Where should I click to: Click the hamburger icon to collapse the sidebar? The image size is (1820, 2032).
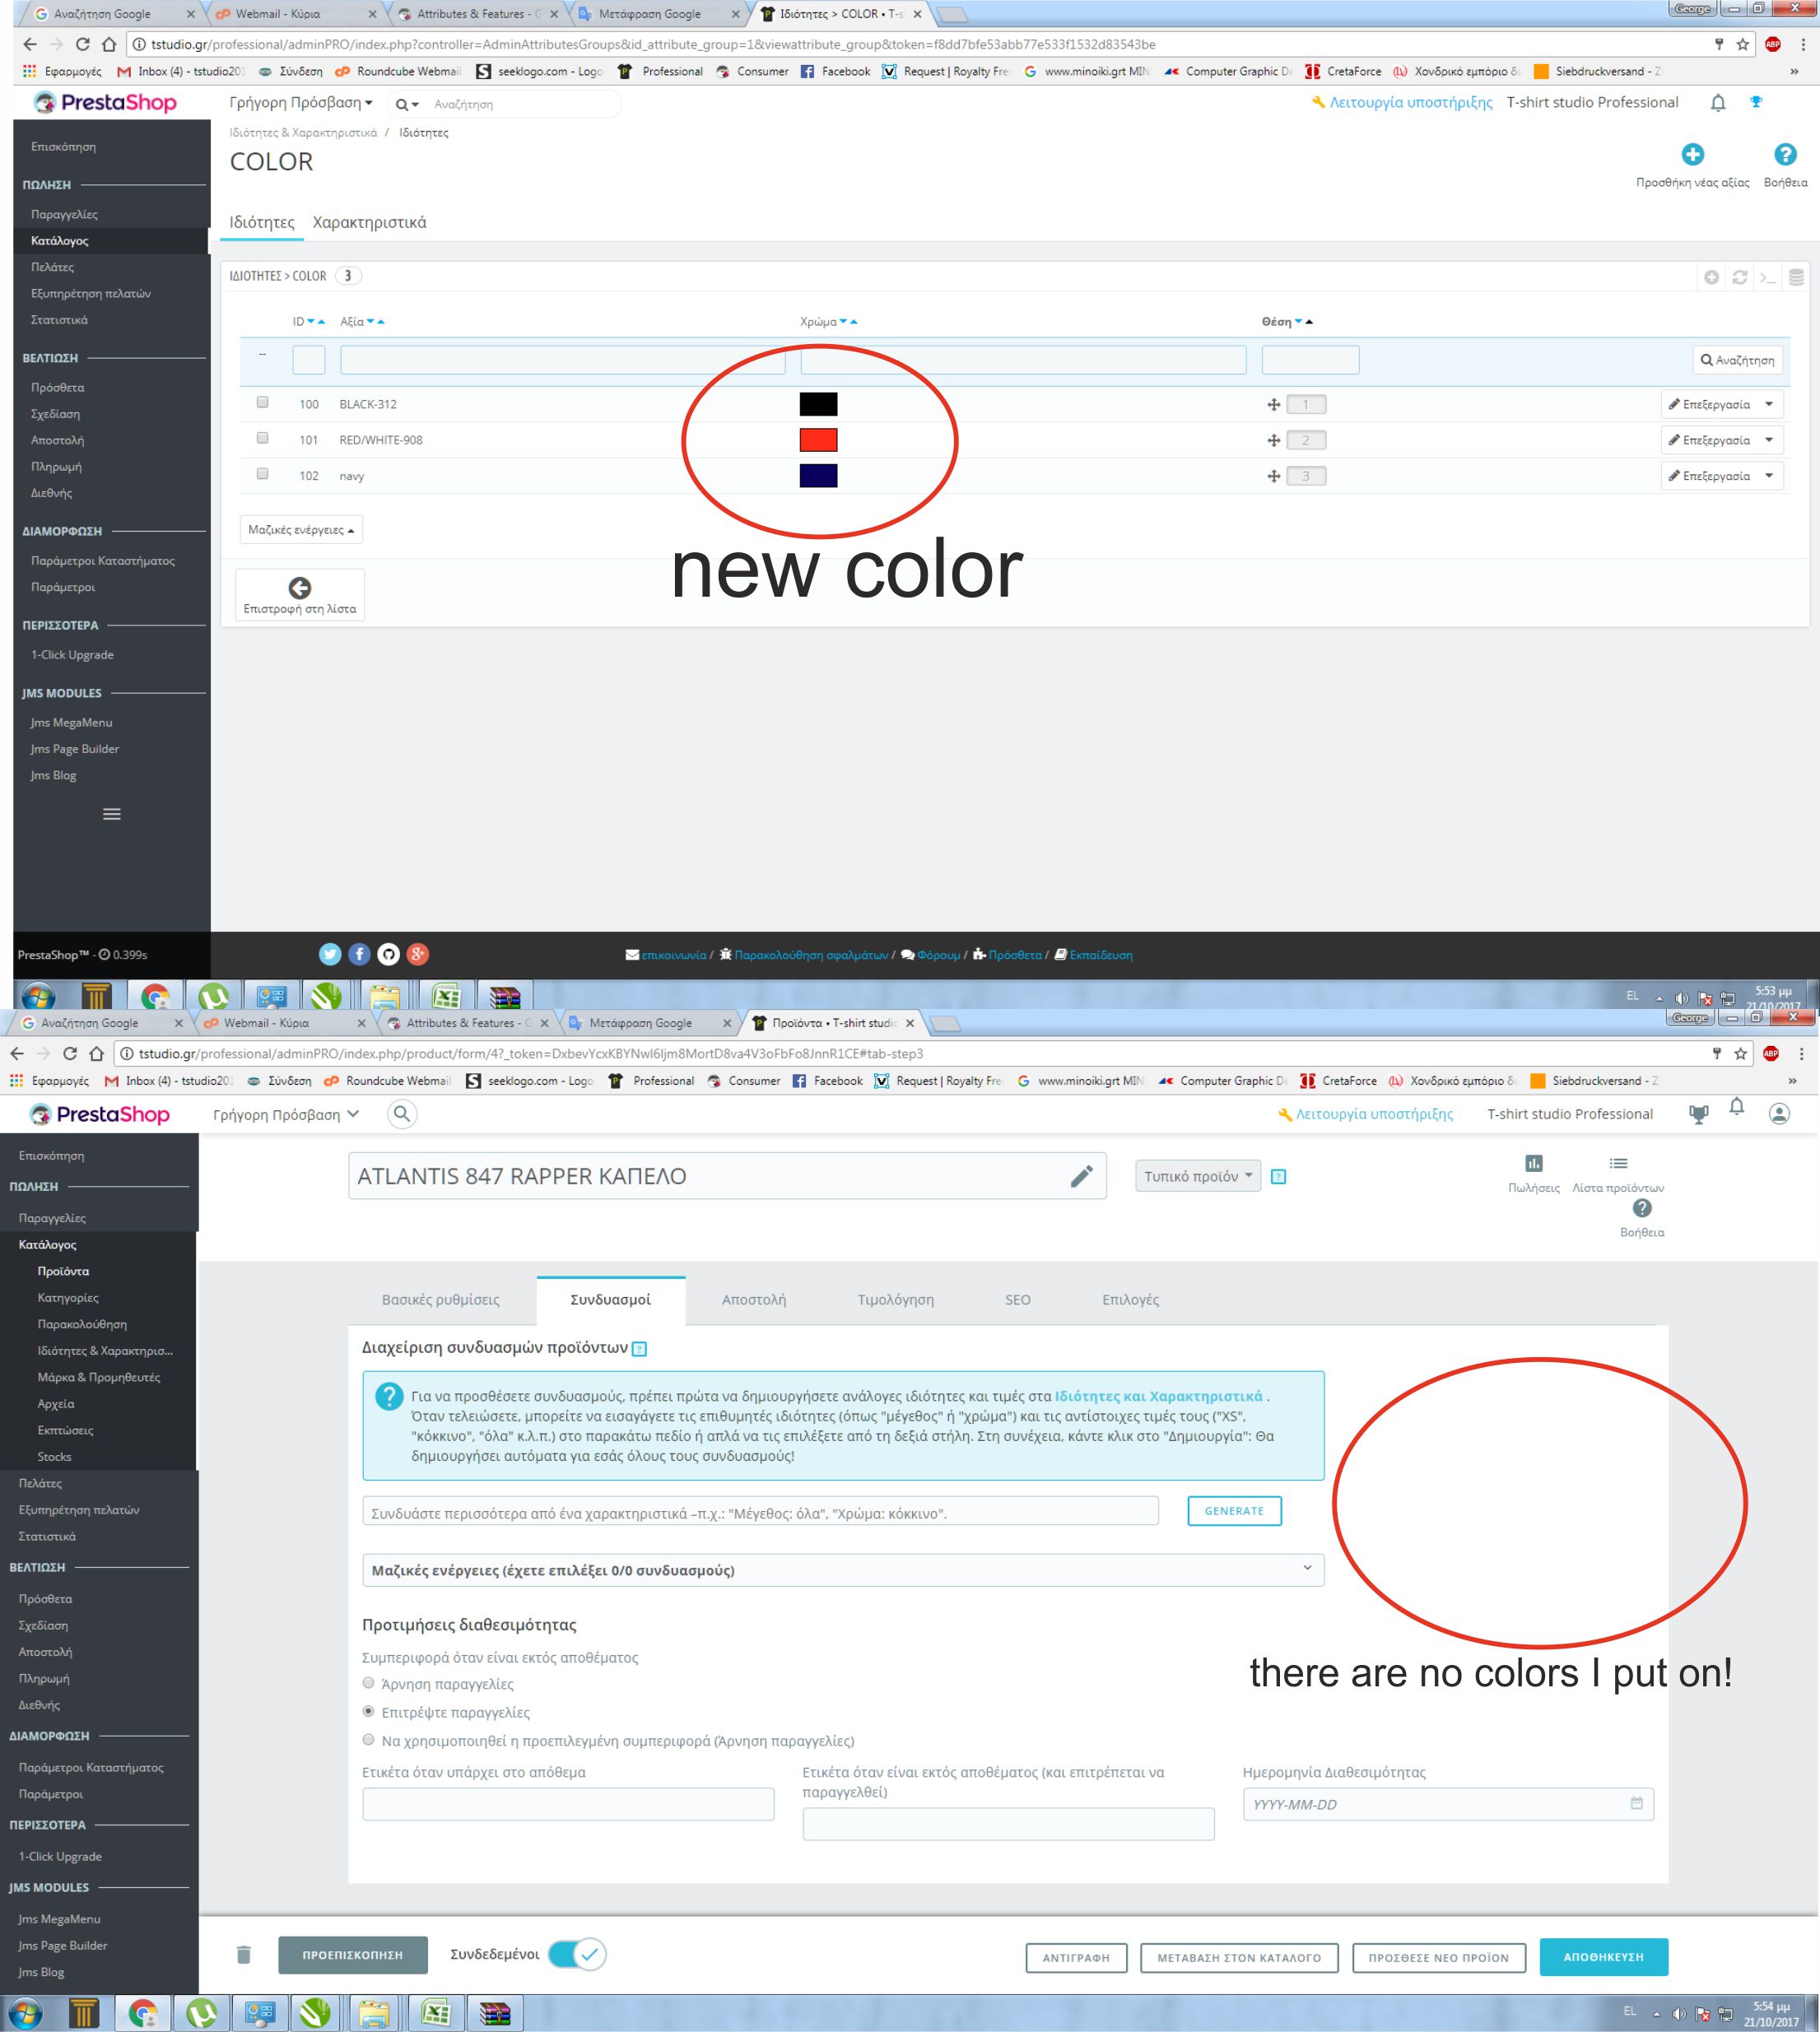click(x=112, y=814)
